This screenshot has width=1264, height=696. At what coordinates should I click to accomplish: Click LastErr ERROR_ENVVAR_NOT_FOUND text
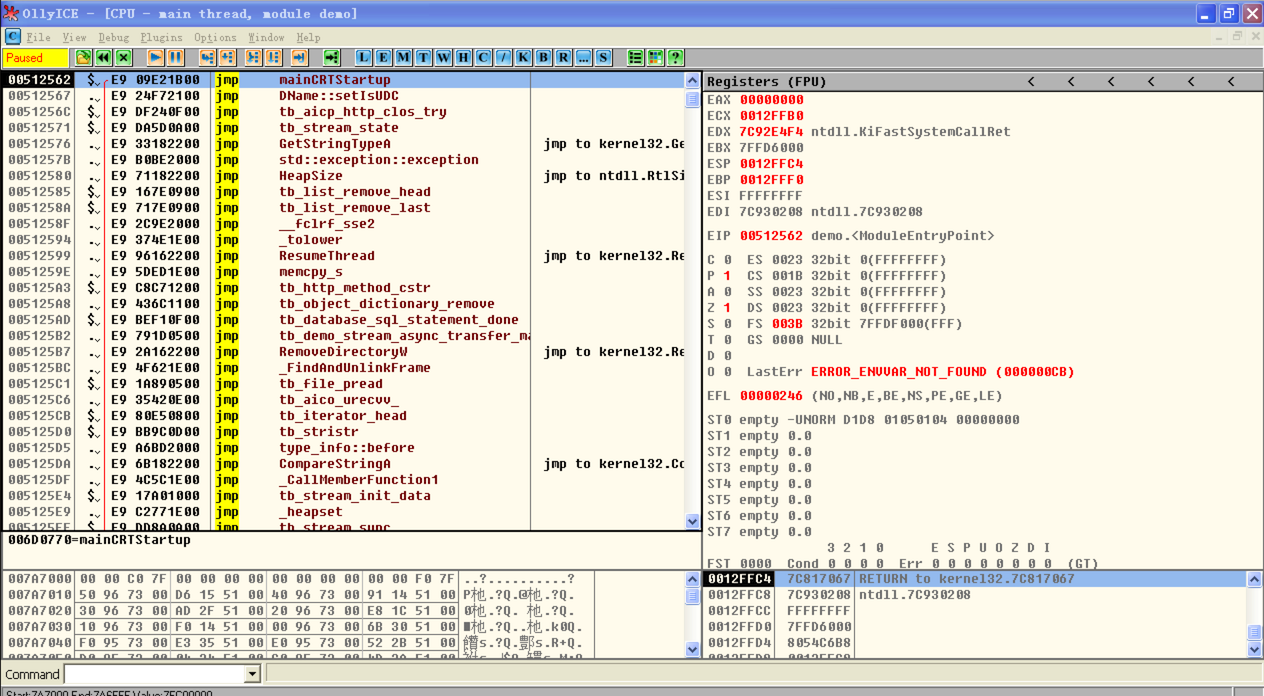coord(942,371)
